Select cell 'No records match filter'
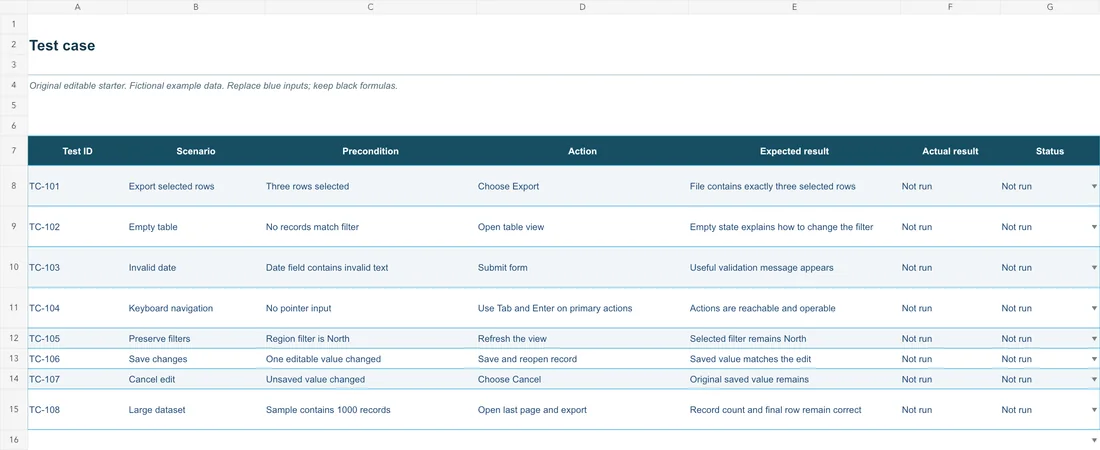Viewport: 1100px width, 450px height. click(370, 227)
